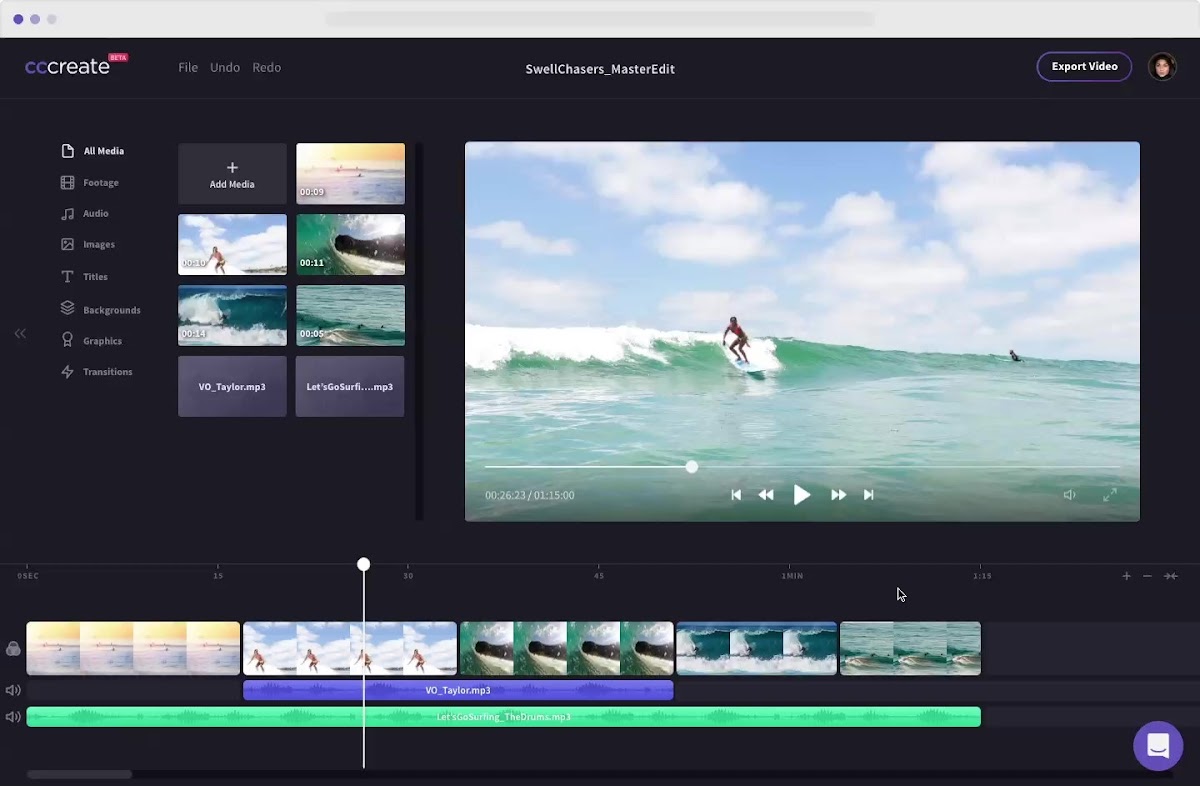Click Undo in the top bar
This screenshot has height=786, width=1200.
[225, 67]
